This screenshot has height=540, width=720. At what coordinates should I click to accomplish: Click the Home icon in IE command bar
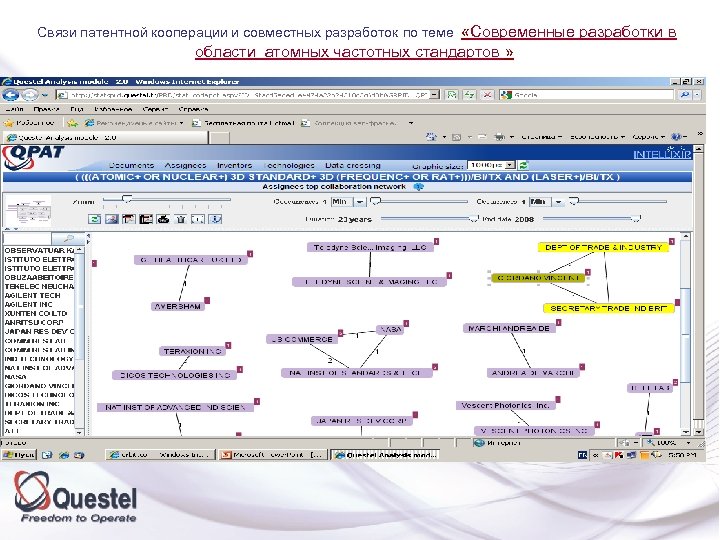[x=431, y=137]
